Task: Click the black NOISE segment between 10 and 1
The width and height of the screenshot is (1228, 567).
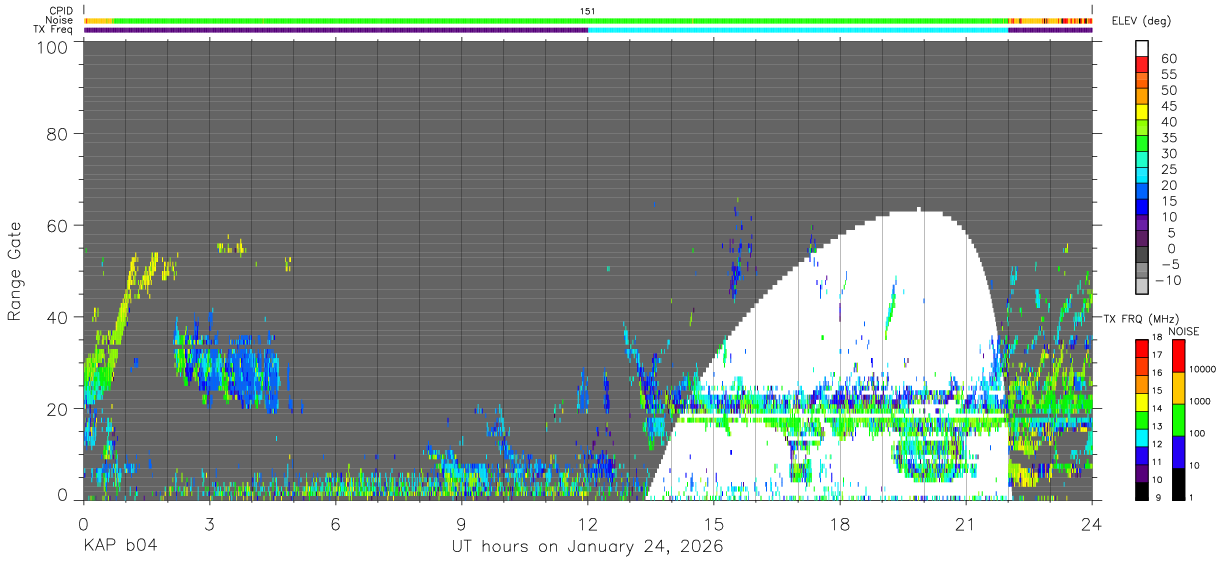Action: [1179, 483]
